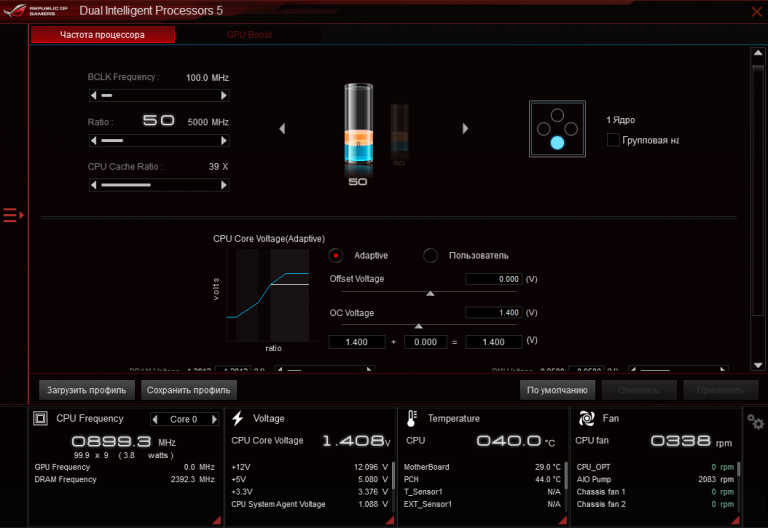The height and width of the screenshot is (528, 768).
Task: Click the DRAM Frequency 2392.3 MHz value
Action: click(192, 480)
